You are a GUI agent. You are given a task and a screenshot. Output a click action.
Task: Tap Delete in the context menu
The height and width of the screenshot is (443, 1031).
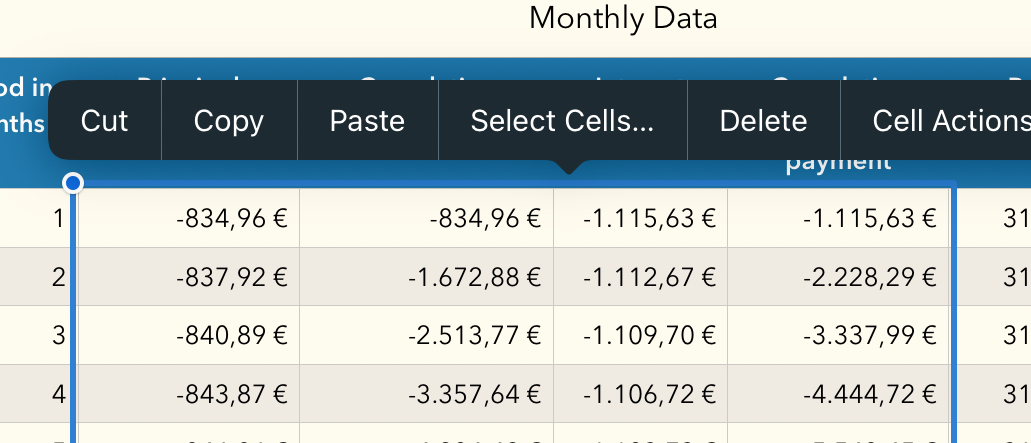(x=763, y=121)
